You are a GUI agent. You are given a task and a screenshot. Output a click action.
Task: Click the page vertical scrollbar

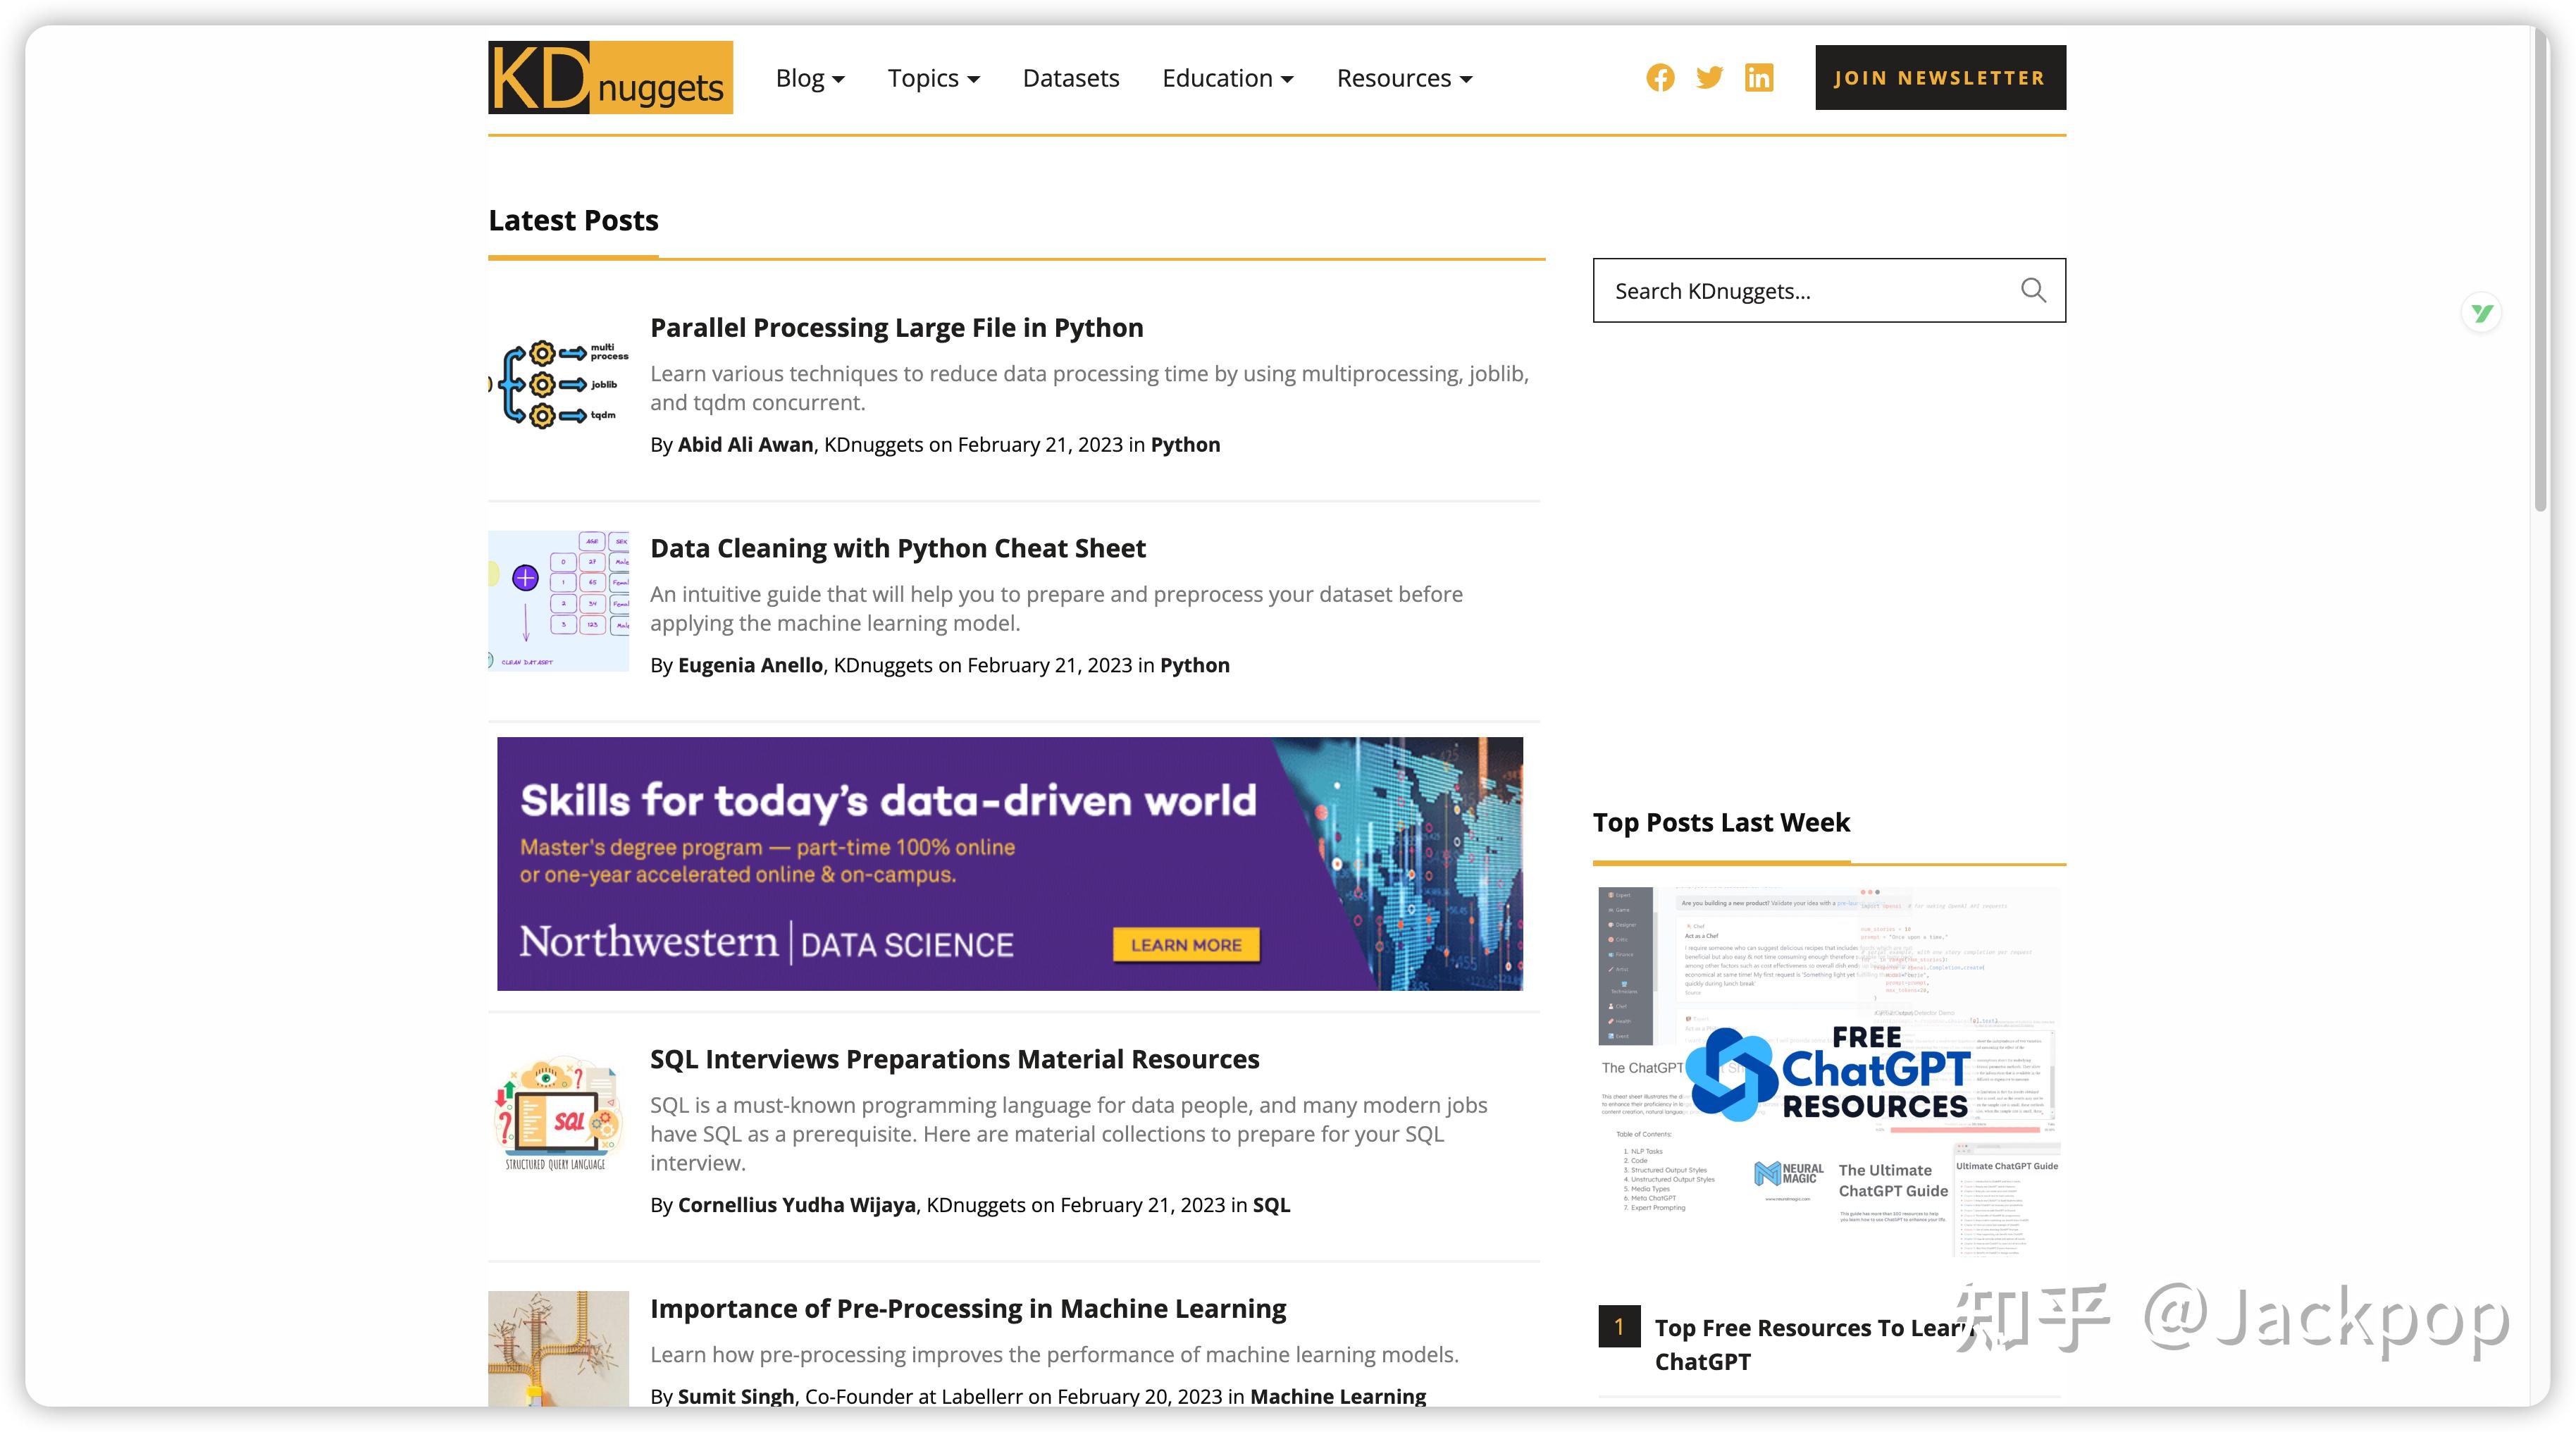tap(2541, 270)
